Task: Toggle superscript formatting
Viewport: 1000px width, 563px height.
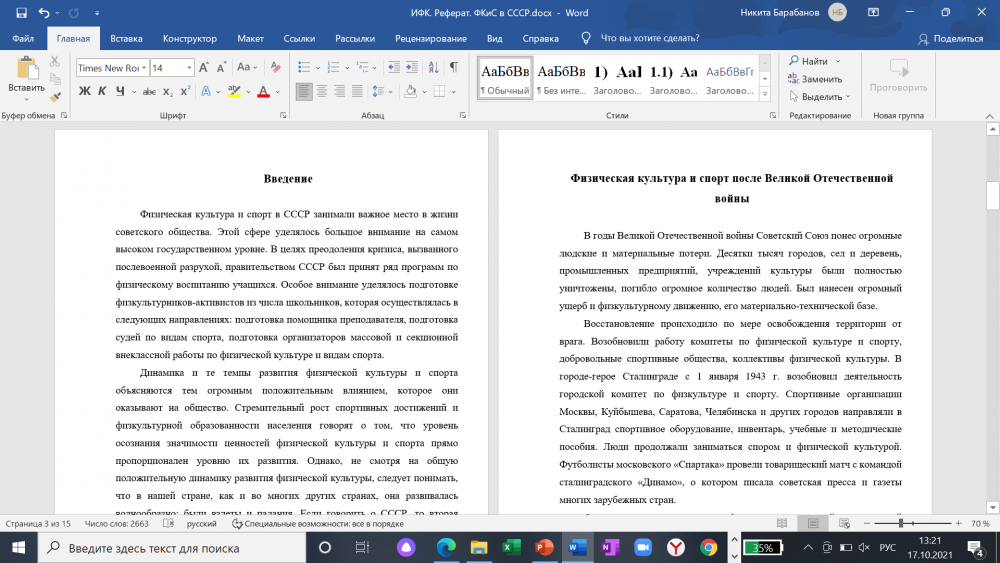Action: [186, 91]
